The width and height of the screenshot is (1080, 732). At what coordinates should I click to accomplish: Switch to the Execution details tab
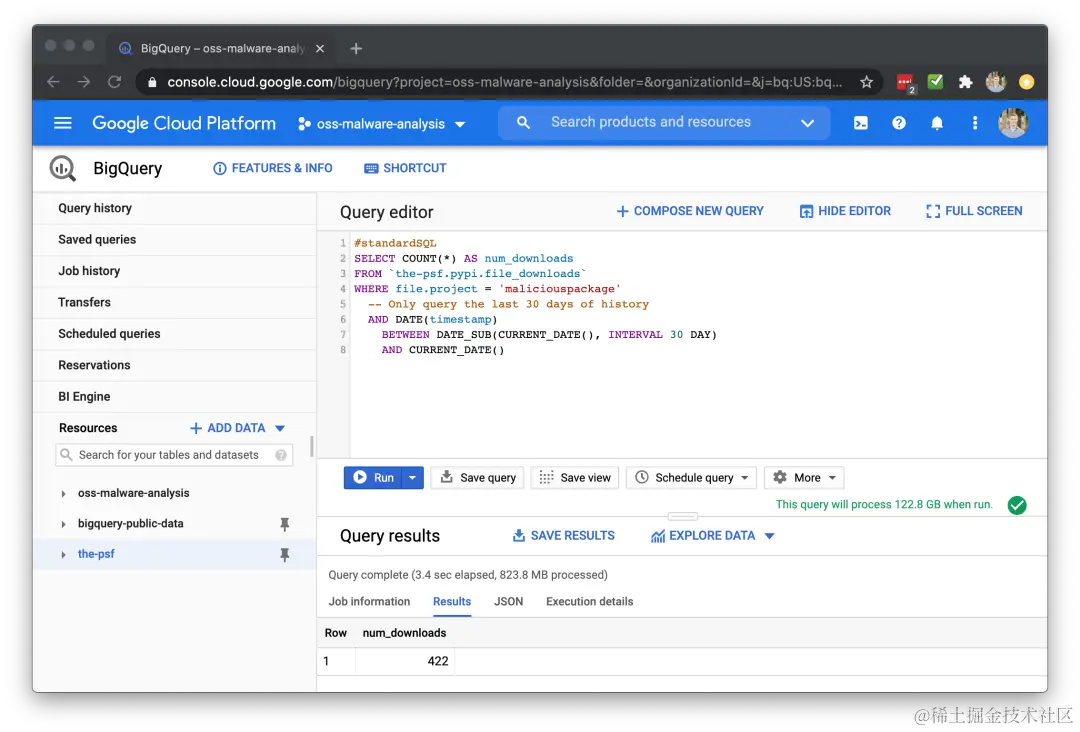590,602
